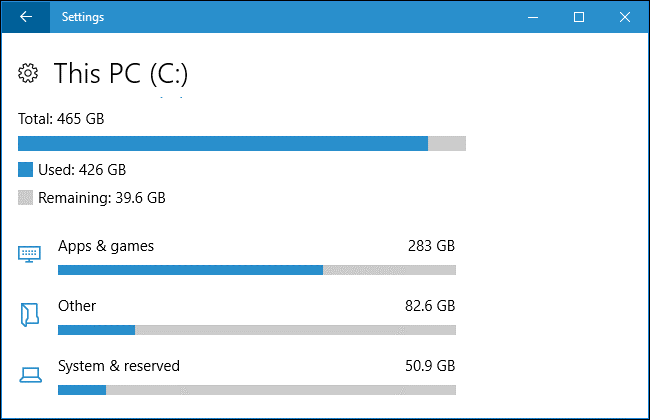Open the System & reserved category
650x420 pixels.
(119, 366)
